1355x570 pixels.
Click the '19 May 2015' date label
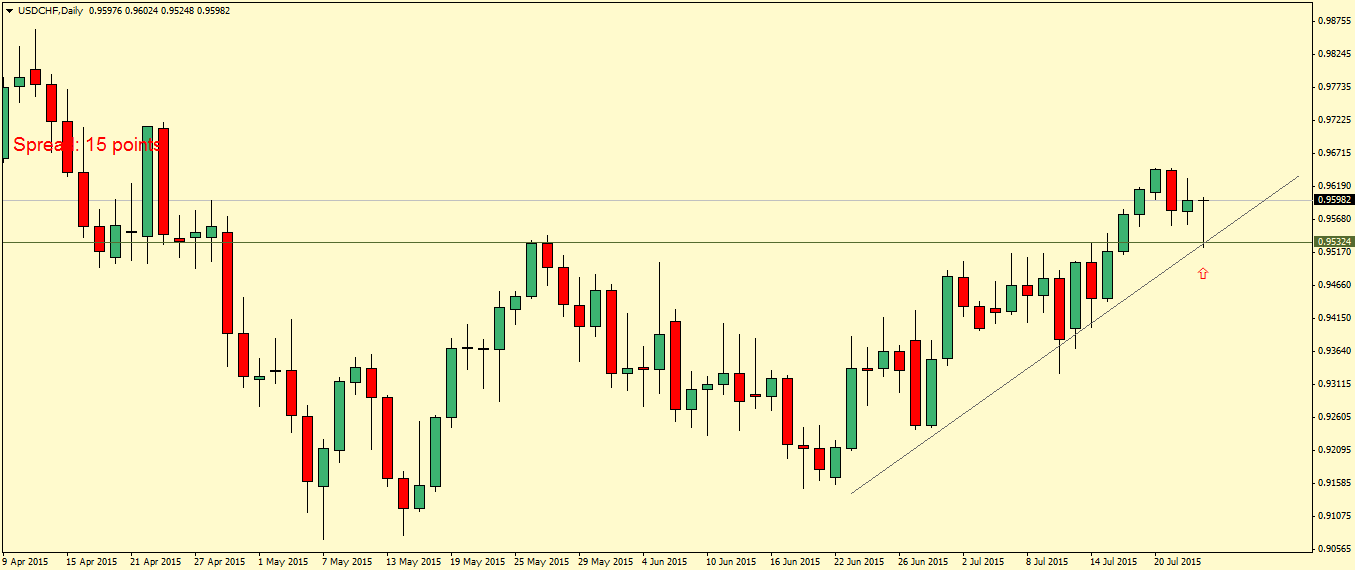[479, 561]
